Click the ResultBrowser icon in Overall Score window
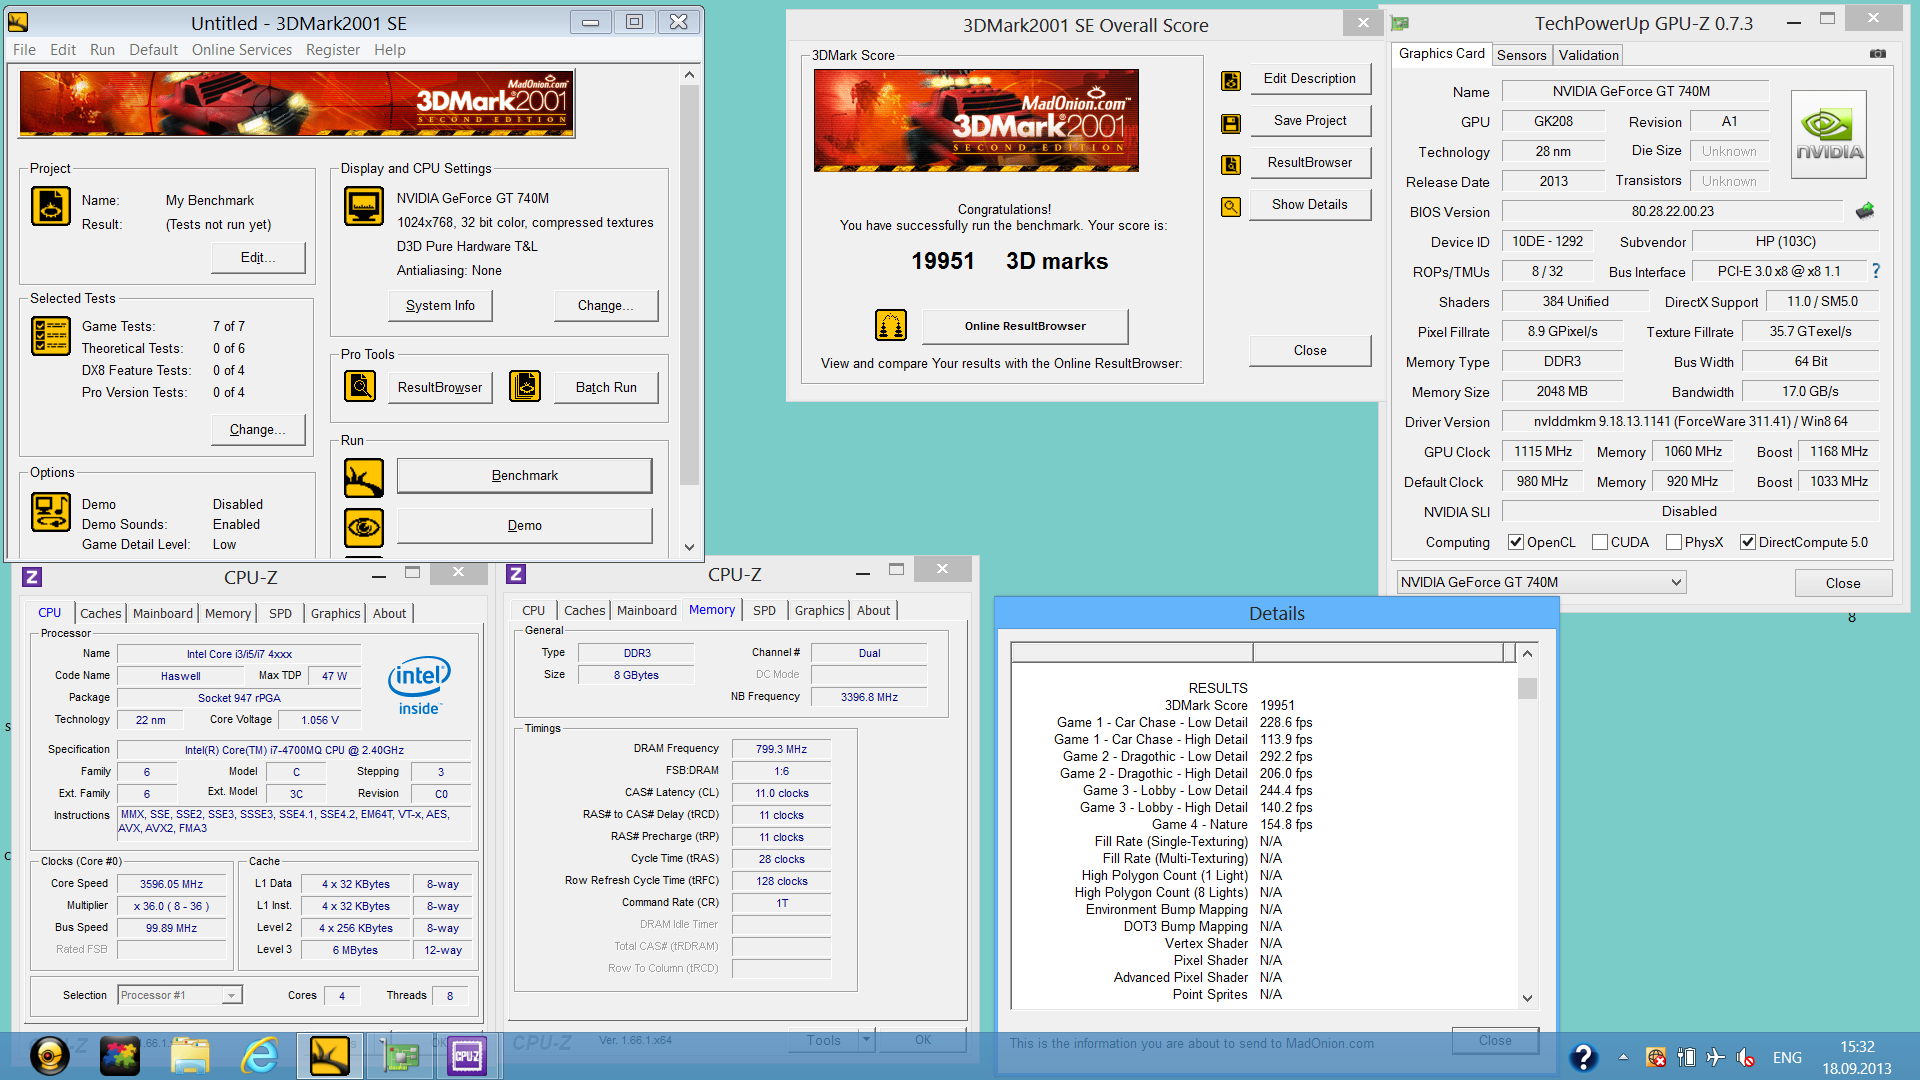Screen dimensions: 1920x1080 point(1231,165)
